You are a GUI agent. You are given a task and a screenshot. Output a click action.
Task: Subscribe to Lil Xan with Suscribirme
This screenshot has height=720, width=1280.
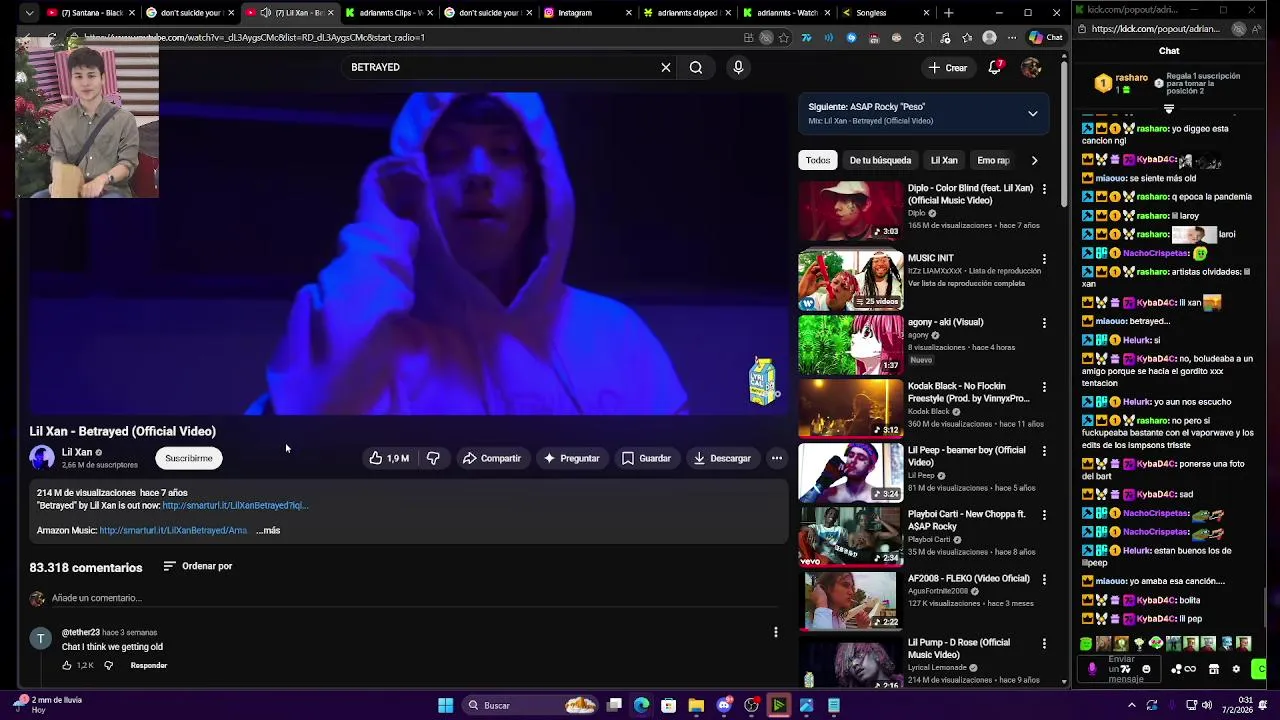189,458
